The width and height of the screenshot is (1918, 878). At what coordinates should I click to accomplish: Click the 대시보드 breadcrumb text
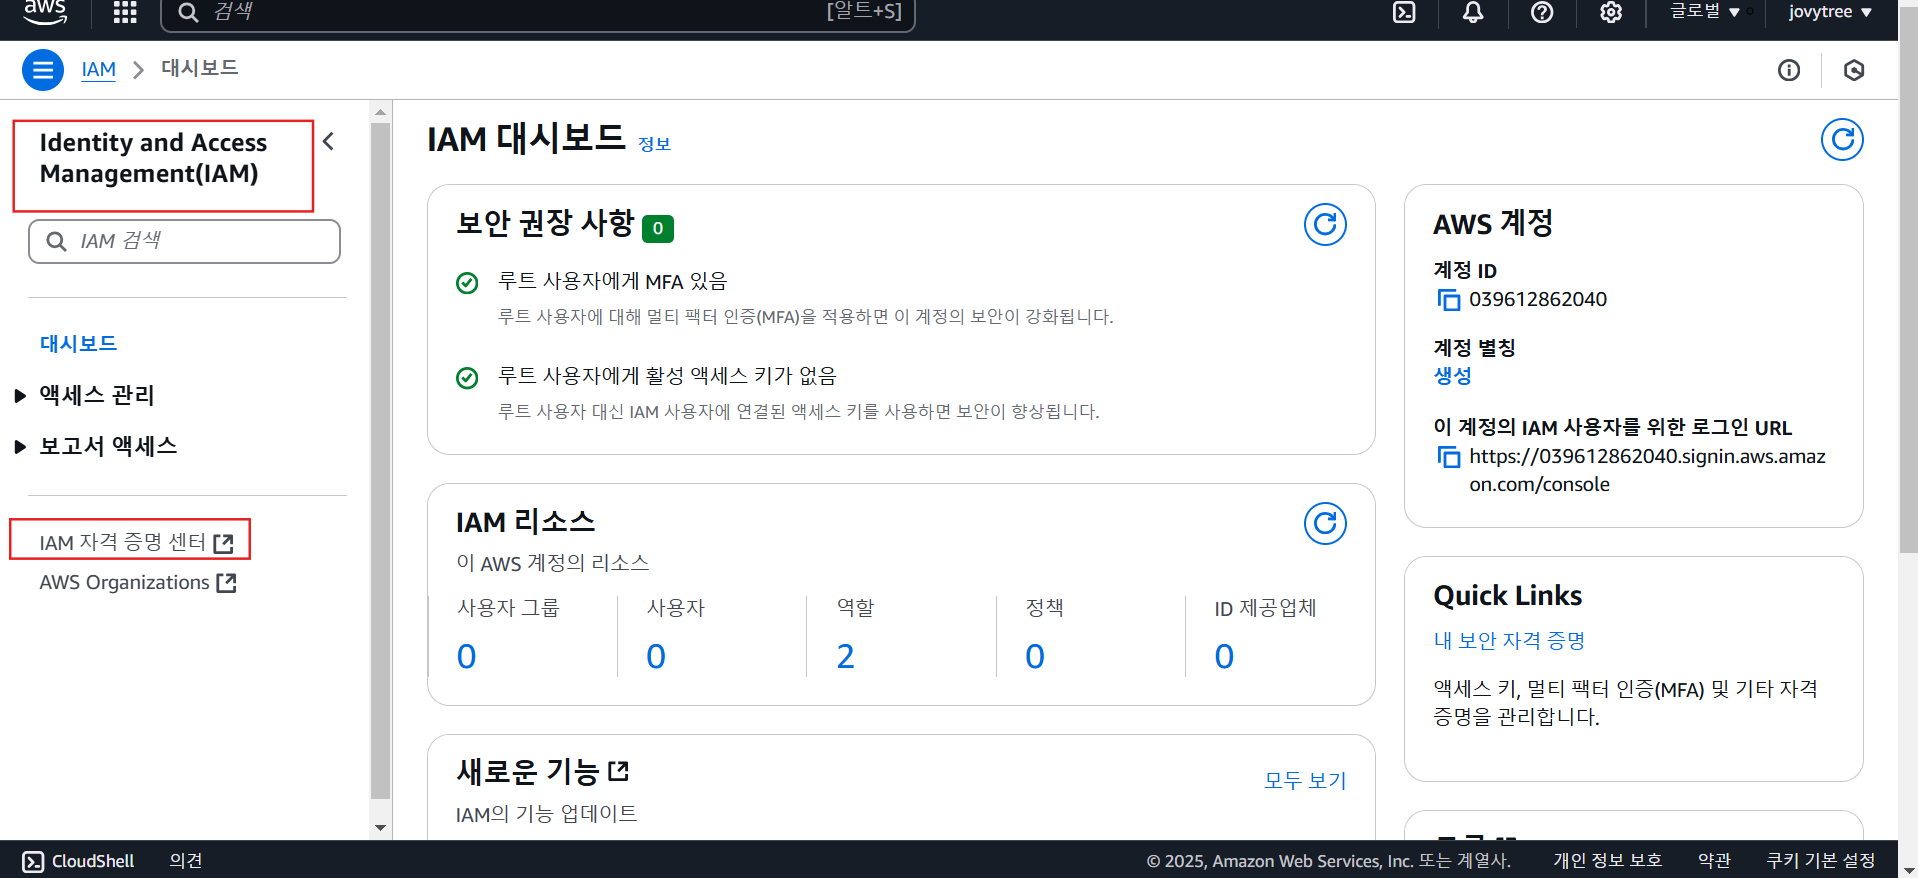pos(200,68)
